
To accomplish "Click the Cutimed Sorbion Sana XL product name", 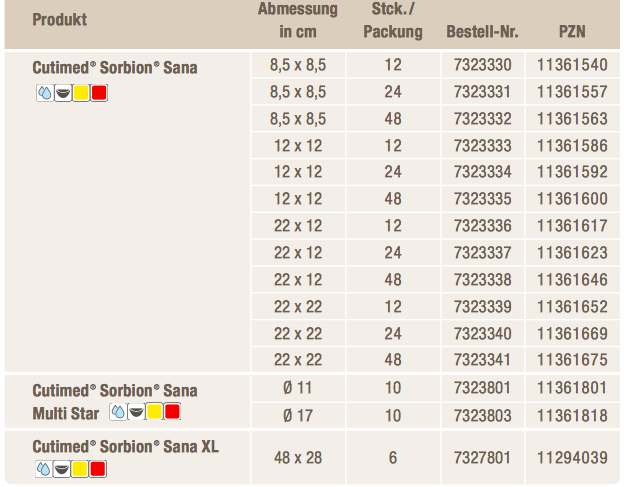I will click(x=125, y=446).
